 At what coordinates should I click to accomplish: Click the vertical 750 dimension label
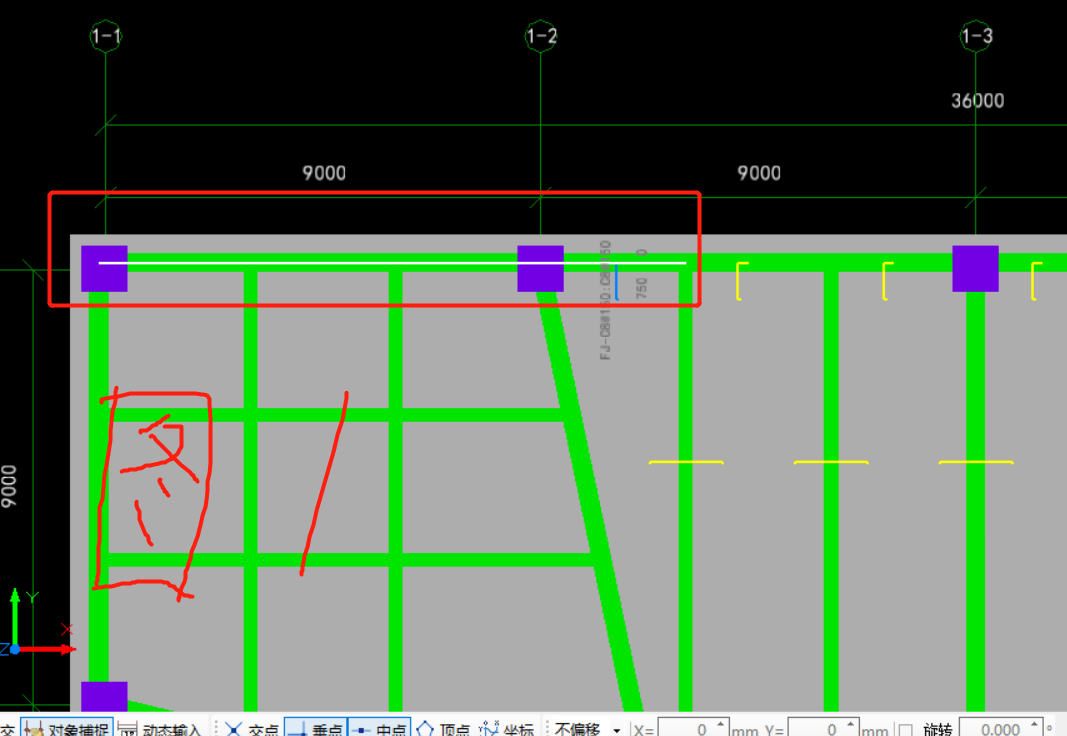tap(641, 288)
